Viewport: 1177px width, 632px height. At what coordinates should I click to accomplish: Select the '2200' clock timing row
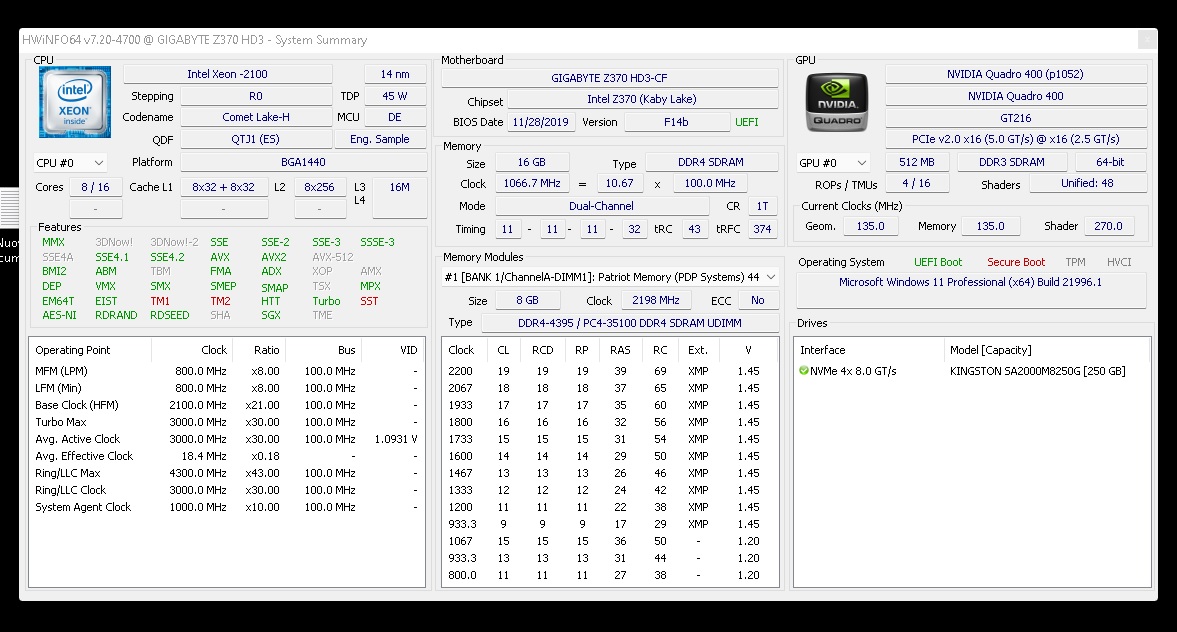tap(610, 371)
